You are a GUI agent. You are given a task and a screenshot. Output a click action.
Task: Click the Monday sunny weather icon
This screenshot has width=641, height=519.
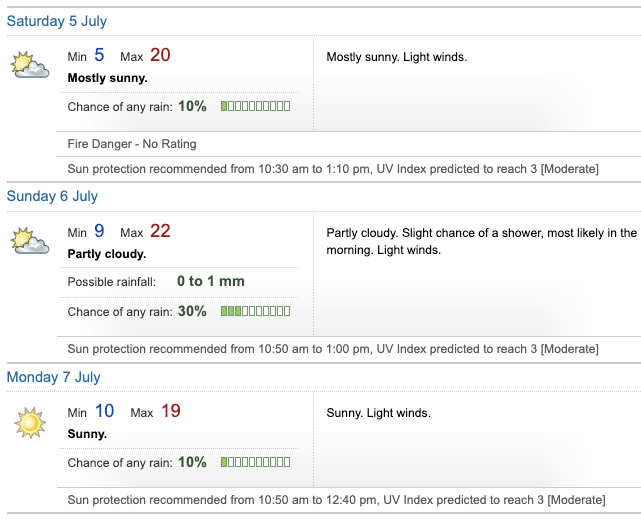(x=30, y=423)
